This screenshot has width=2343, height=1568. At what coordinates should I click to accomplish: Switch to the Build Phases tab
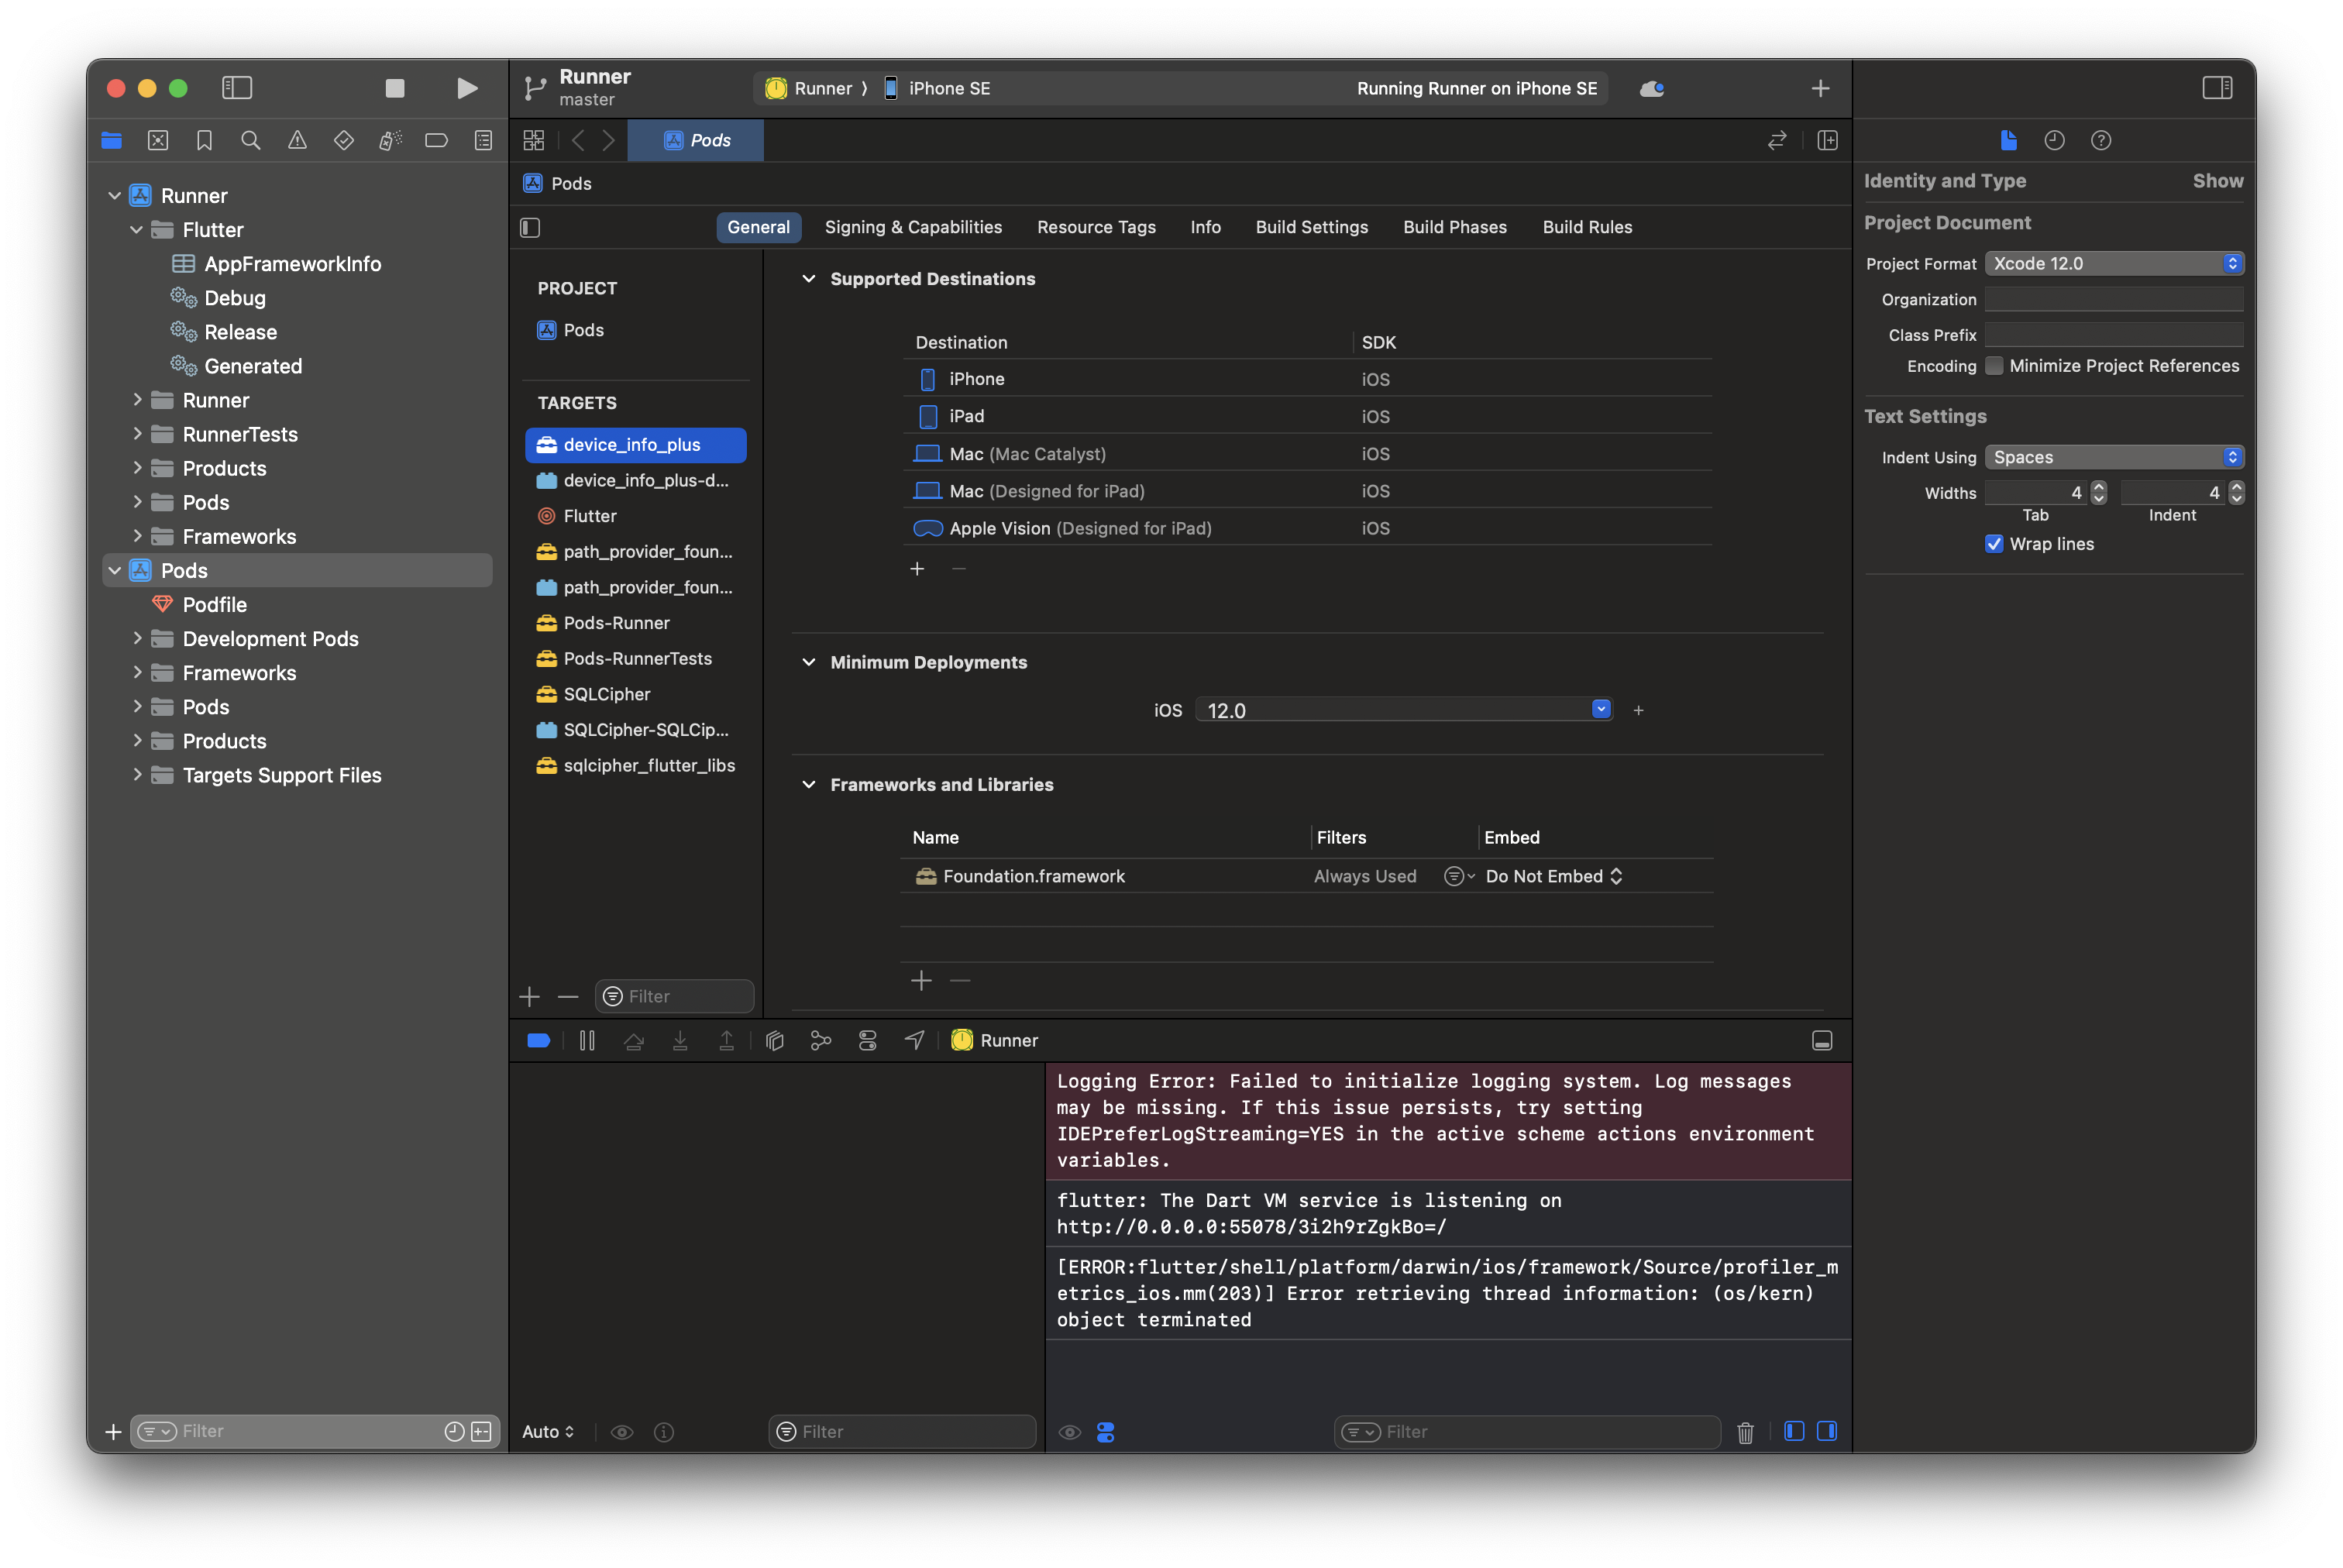coord(1454,227)
